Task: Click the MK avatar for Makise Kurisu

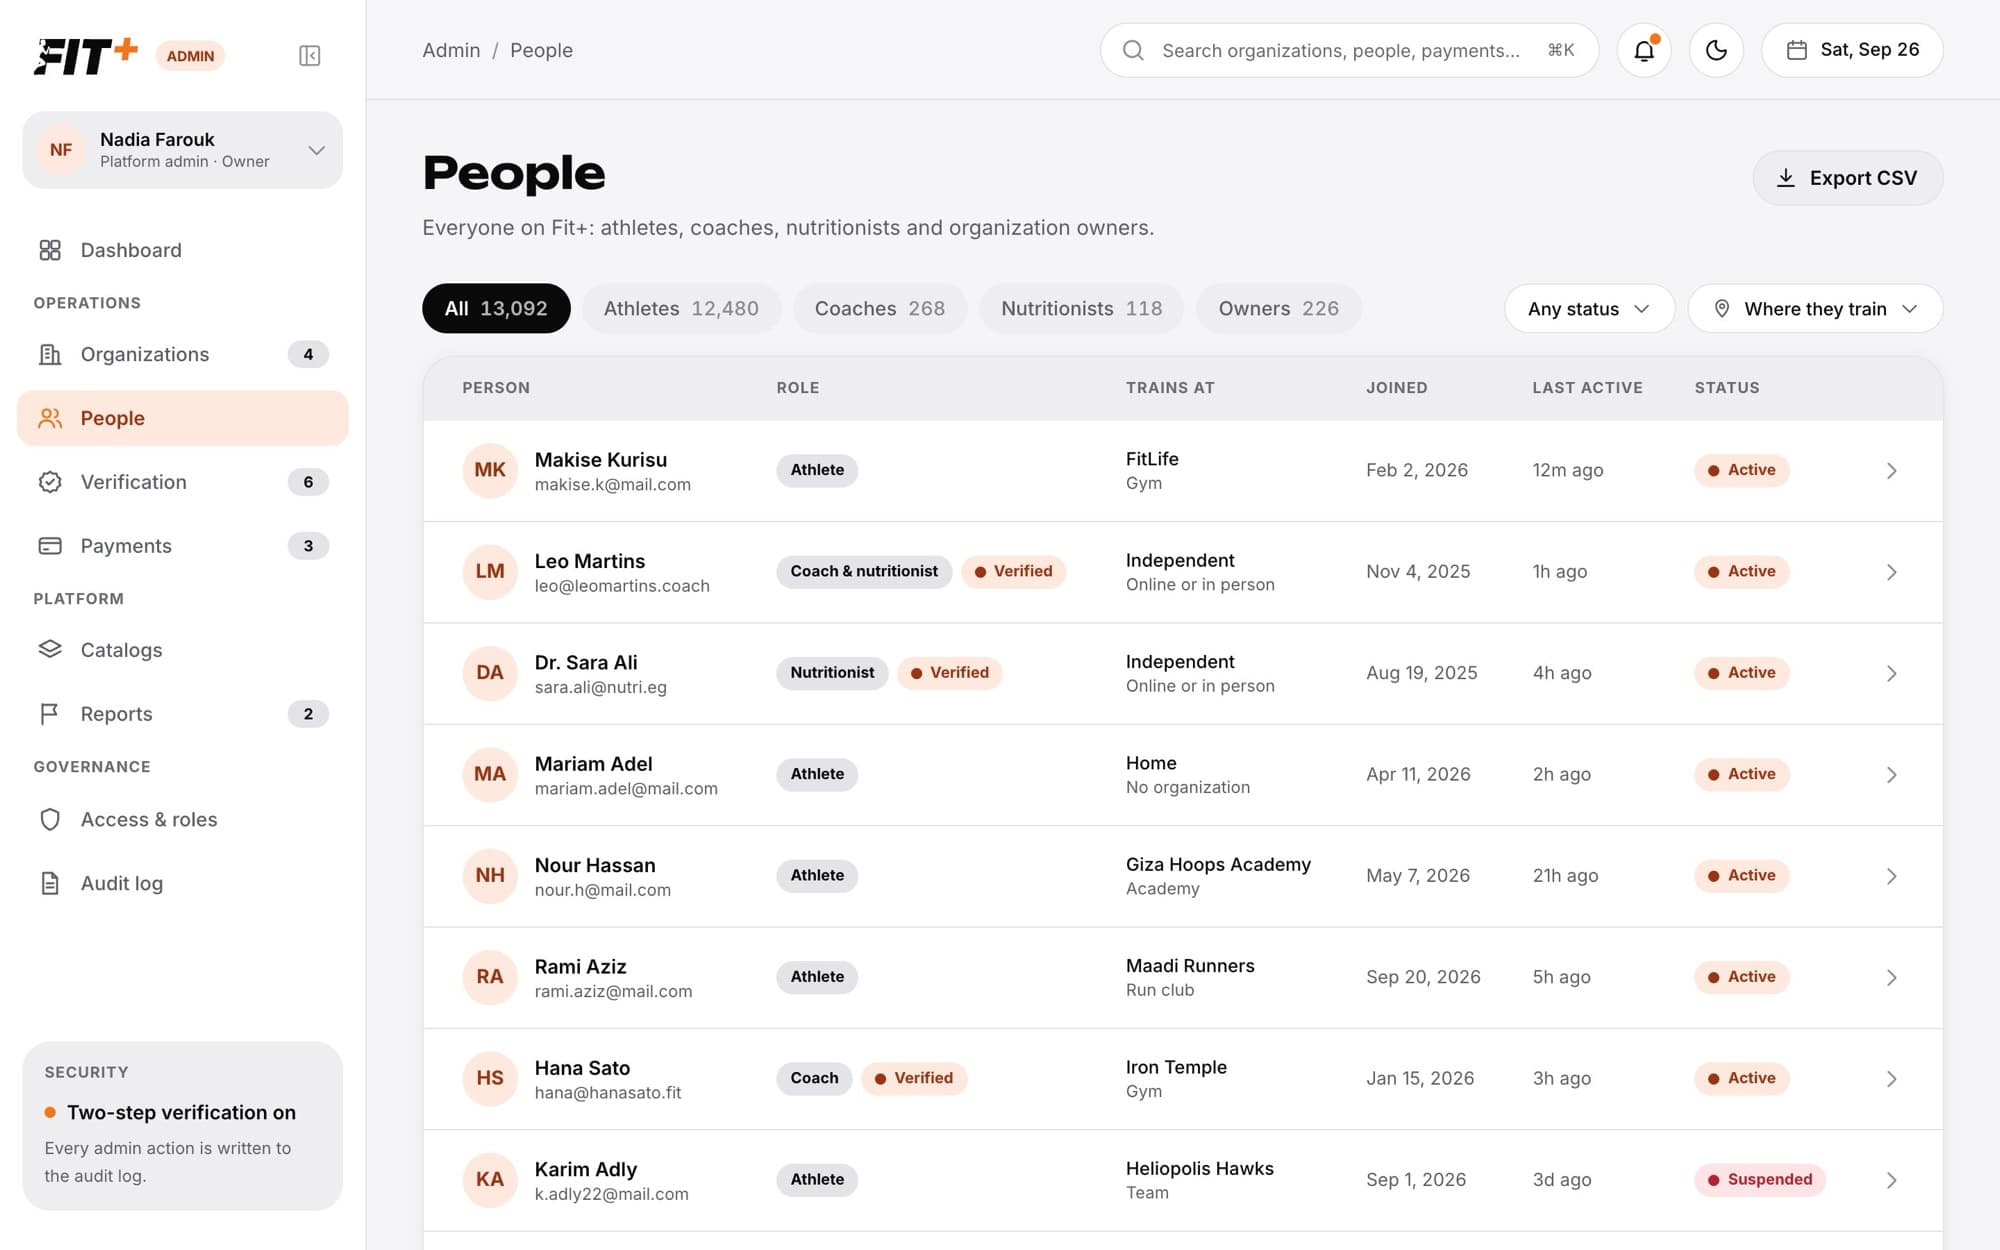Action: (490, 470)
